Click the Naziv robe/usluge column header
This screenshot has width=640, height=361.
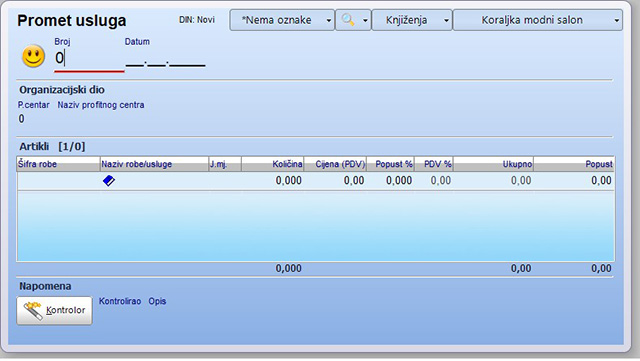[154, 164]
